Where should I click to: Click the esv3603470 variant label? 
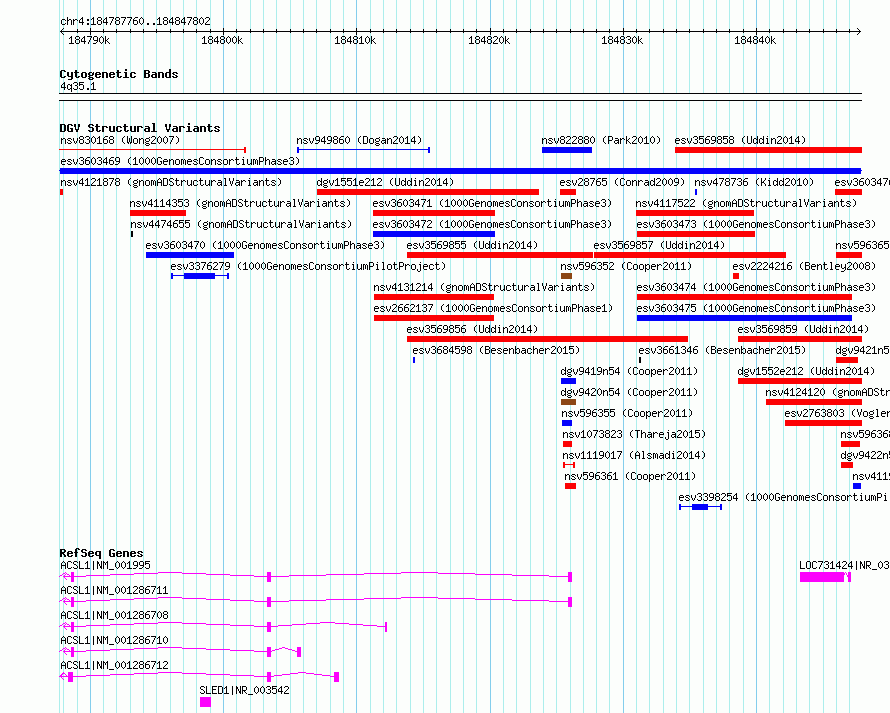click(265, 245)
